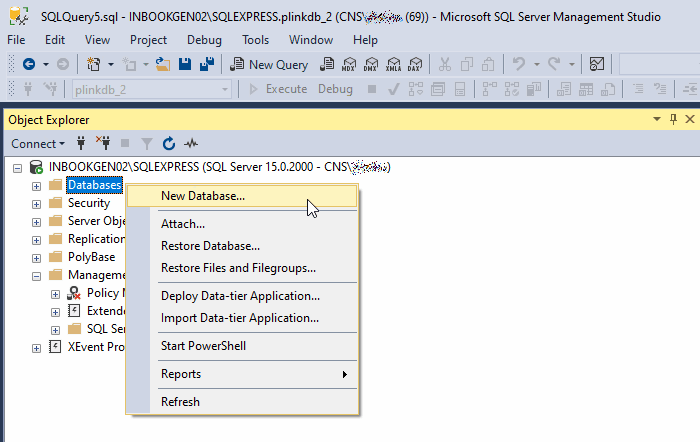This screenshot has height=442, width=700.
Task: Click the Save All icon
Action: [x=207, y=65]
